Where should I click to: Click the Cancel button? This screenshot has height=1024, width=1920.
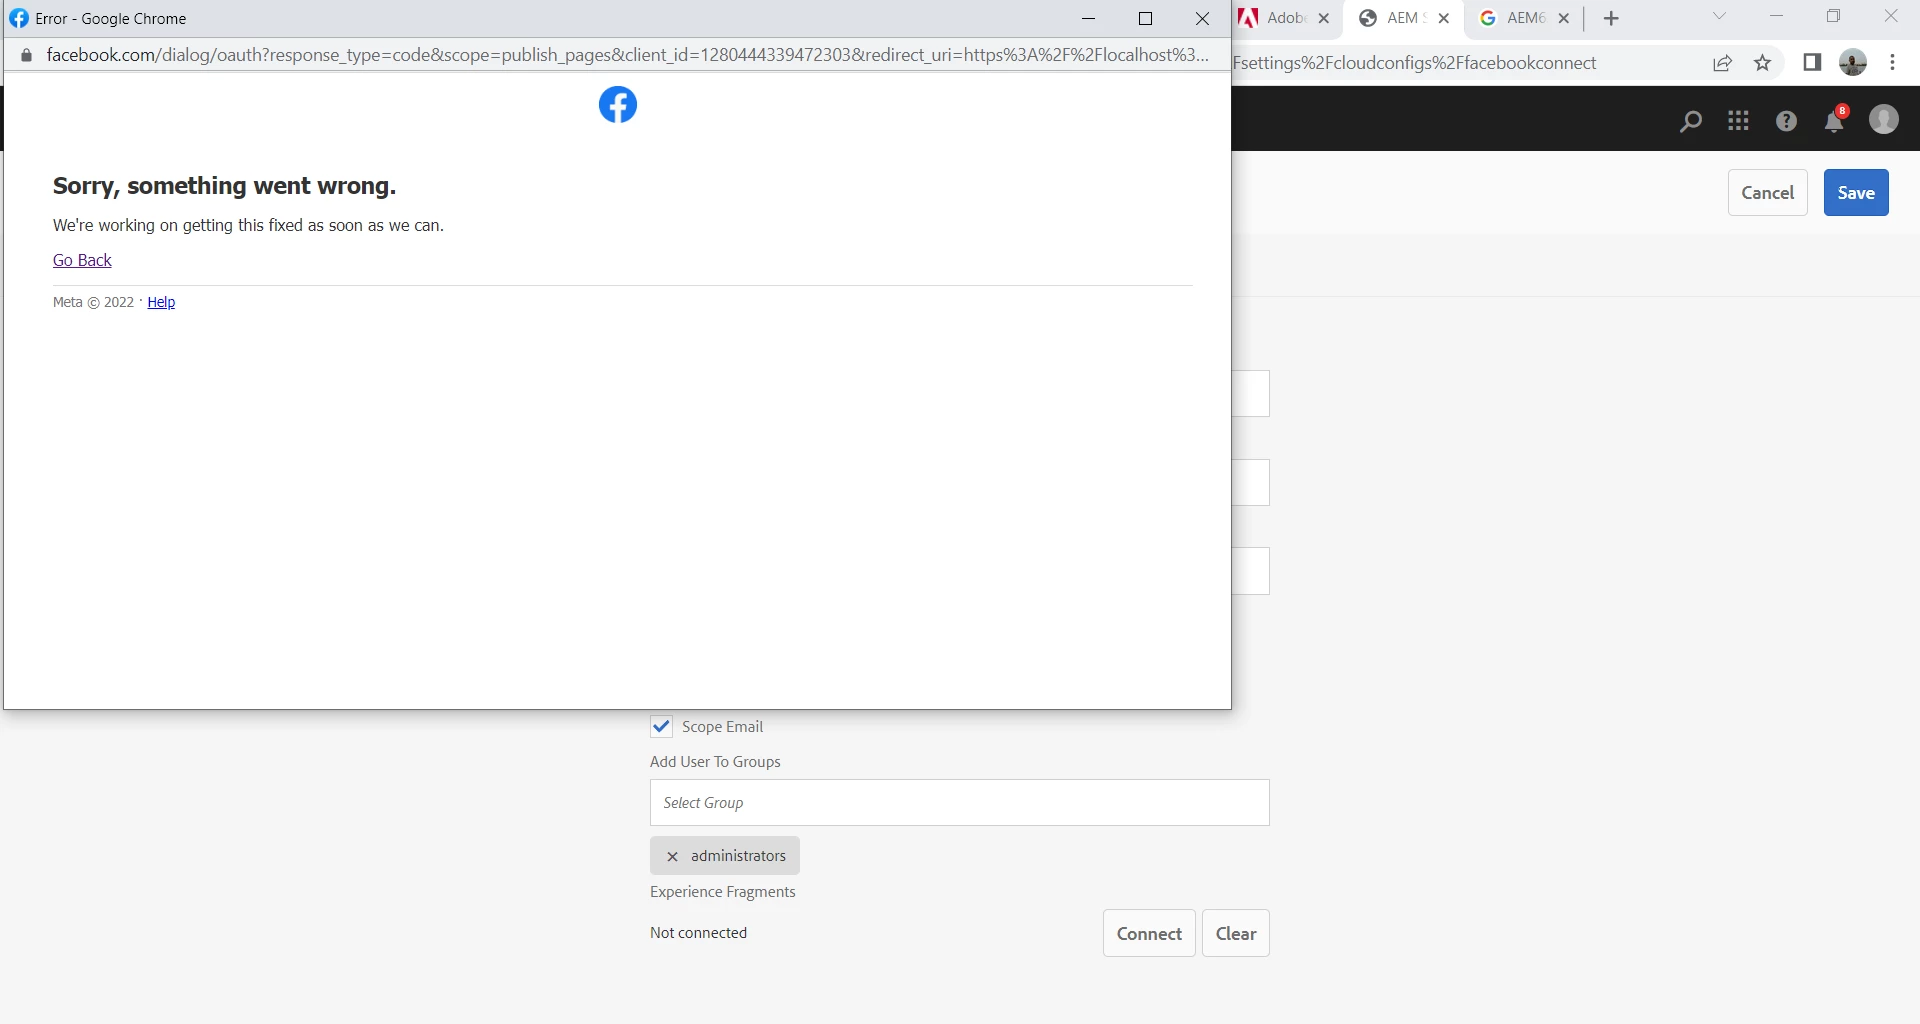point(1767,193)
